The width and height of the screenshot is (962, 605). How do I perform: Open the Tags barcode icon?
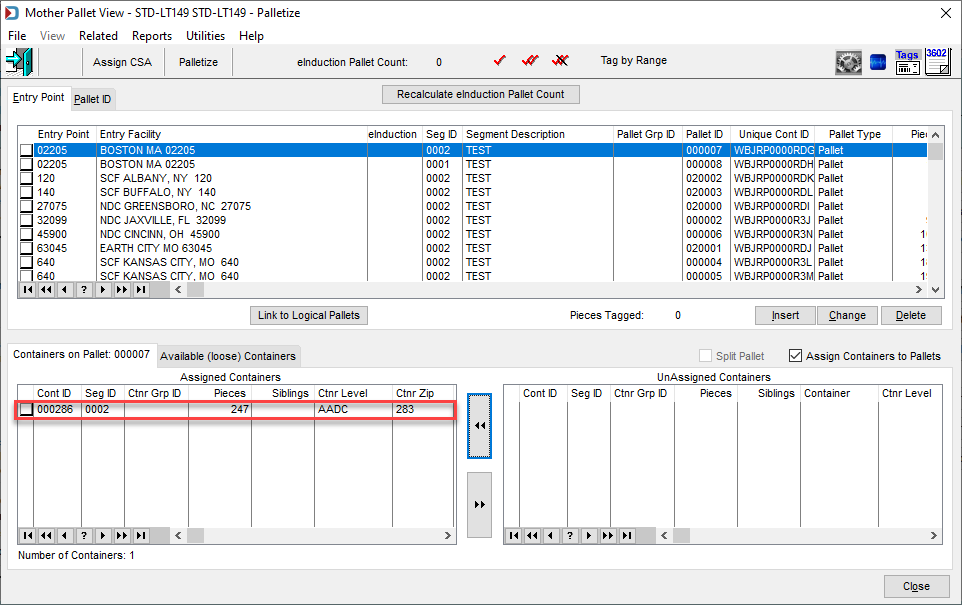907,63
